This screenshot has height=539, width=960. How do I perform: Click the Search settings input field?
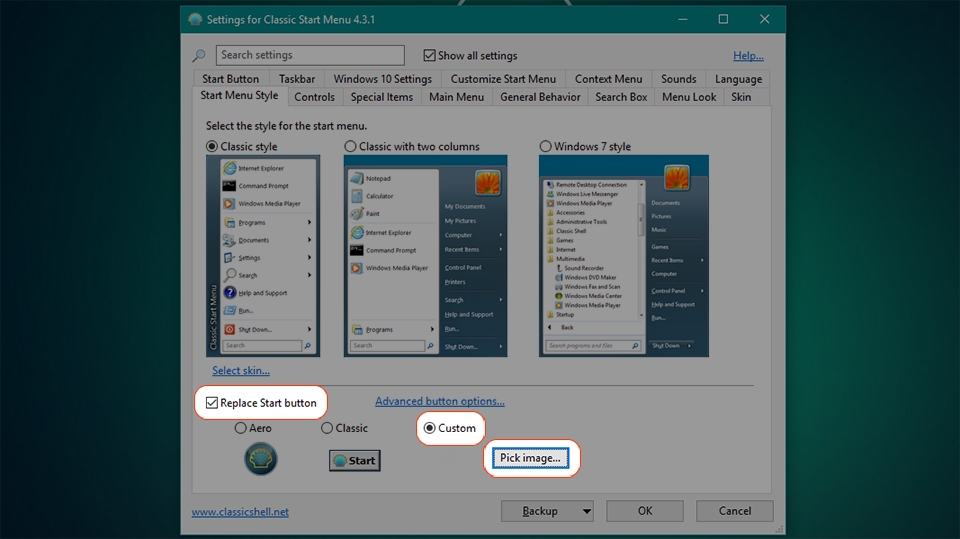point(310,55)
